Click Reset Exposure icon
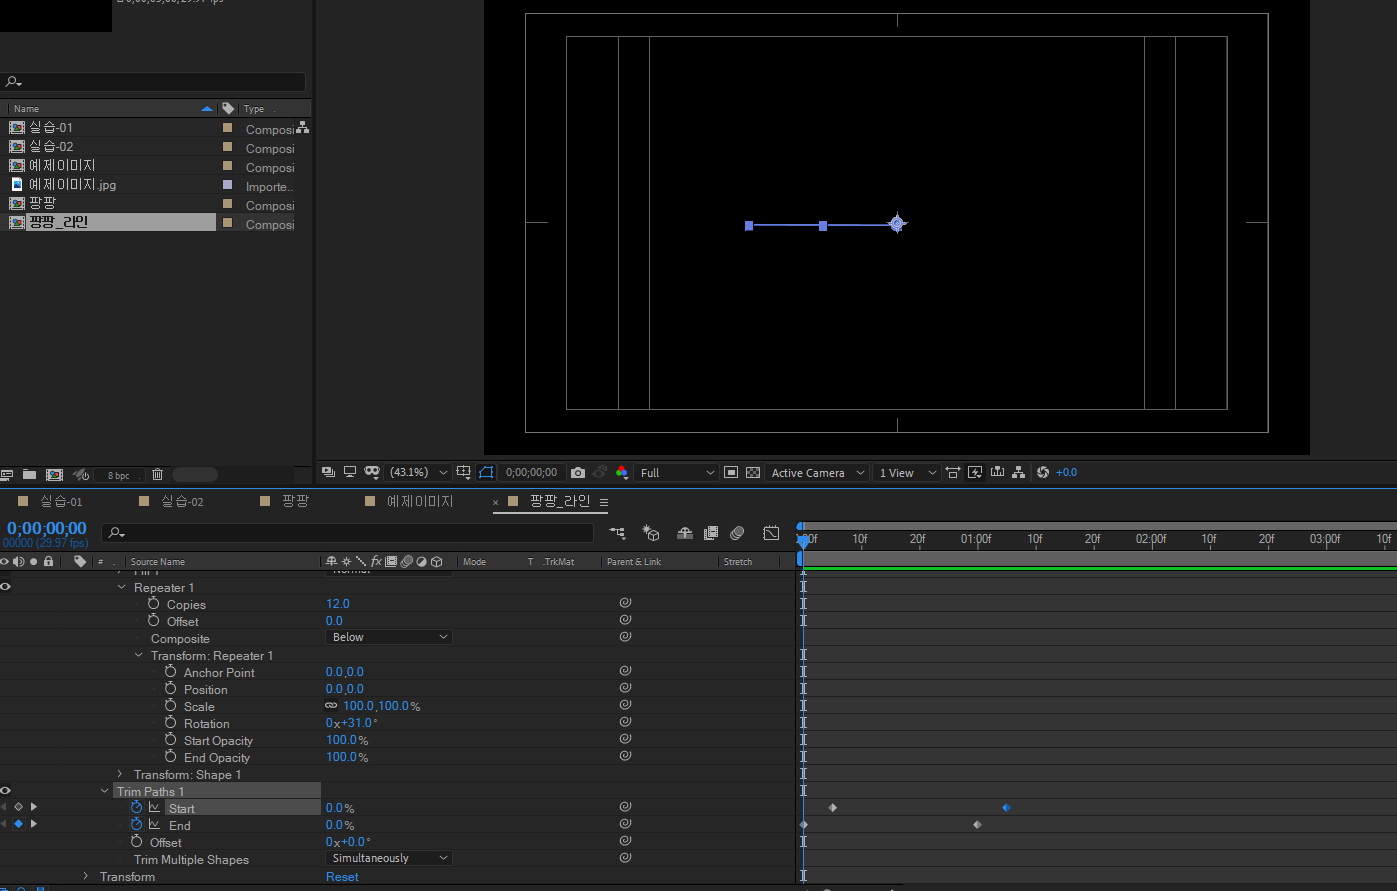 1043,472
